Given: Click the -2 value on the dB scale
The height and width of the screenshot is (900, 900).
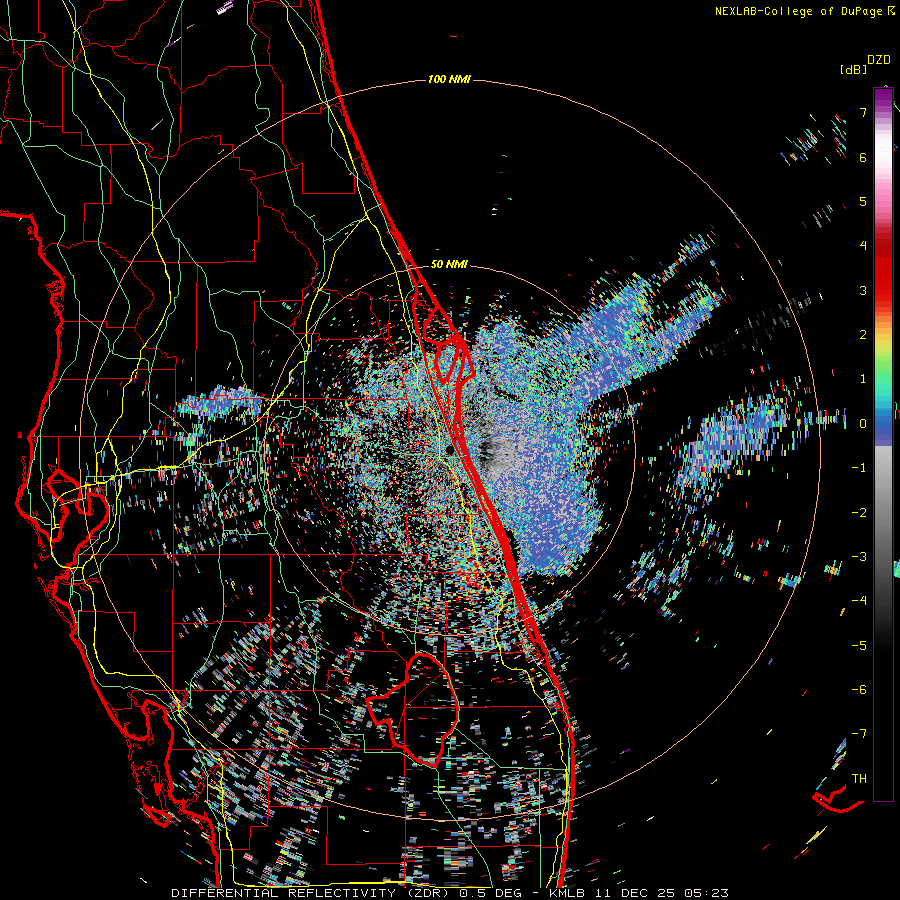Looking at the screenshot, I should (x=859, y=513).
